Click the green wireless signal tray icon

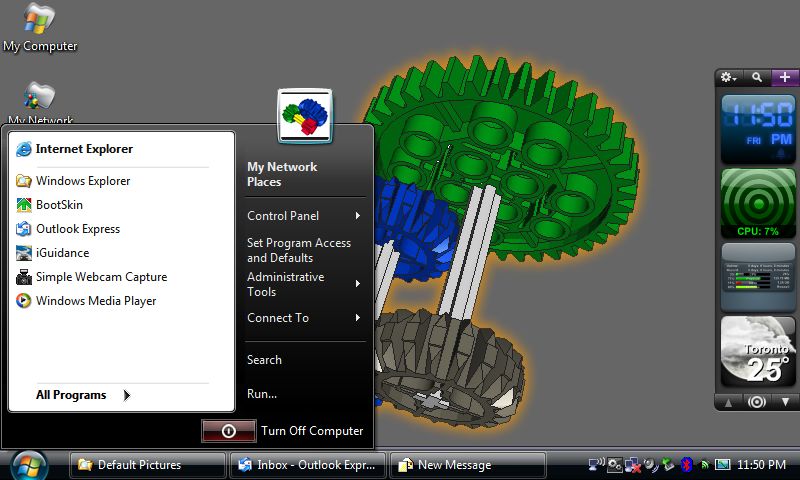(705, 465)
